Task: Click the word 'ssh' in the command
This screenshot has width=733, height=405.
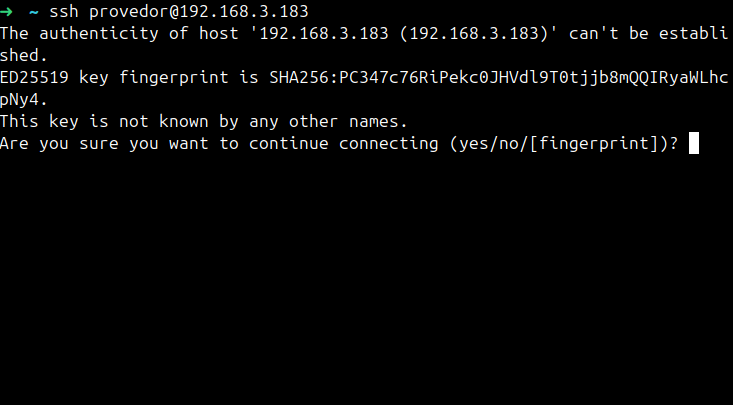Action: [64, 11]
